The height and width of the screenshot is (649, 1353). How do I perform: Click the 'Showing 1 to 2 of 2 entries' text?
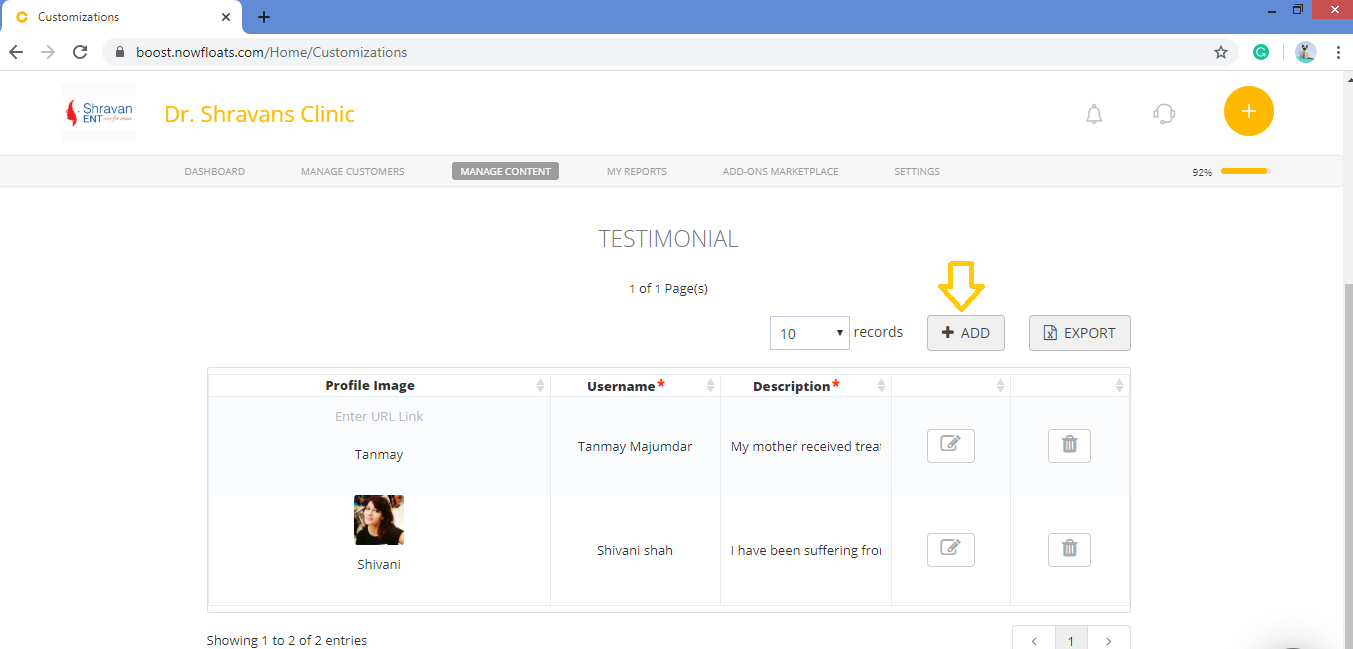coord(287,640)
